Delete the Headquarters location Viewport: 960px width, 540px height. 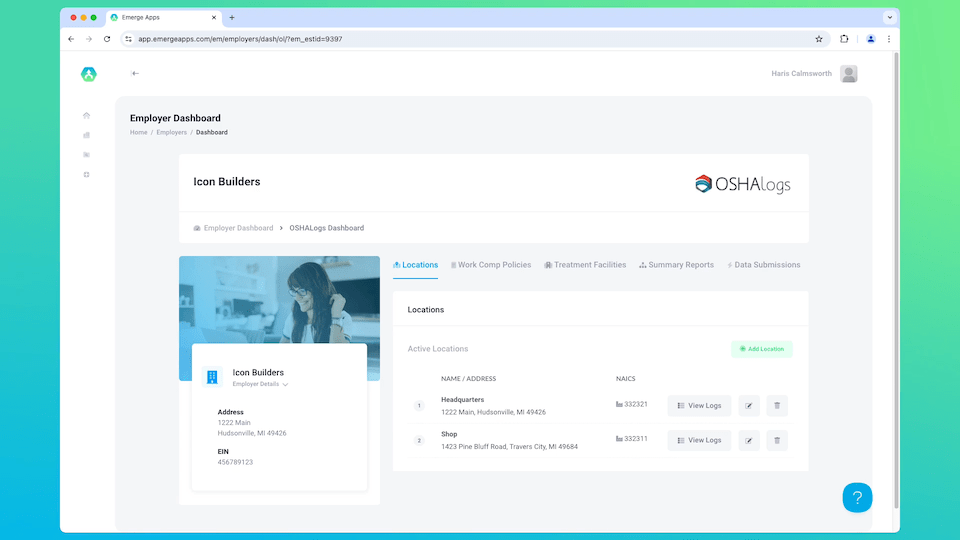click(777, 405)
